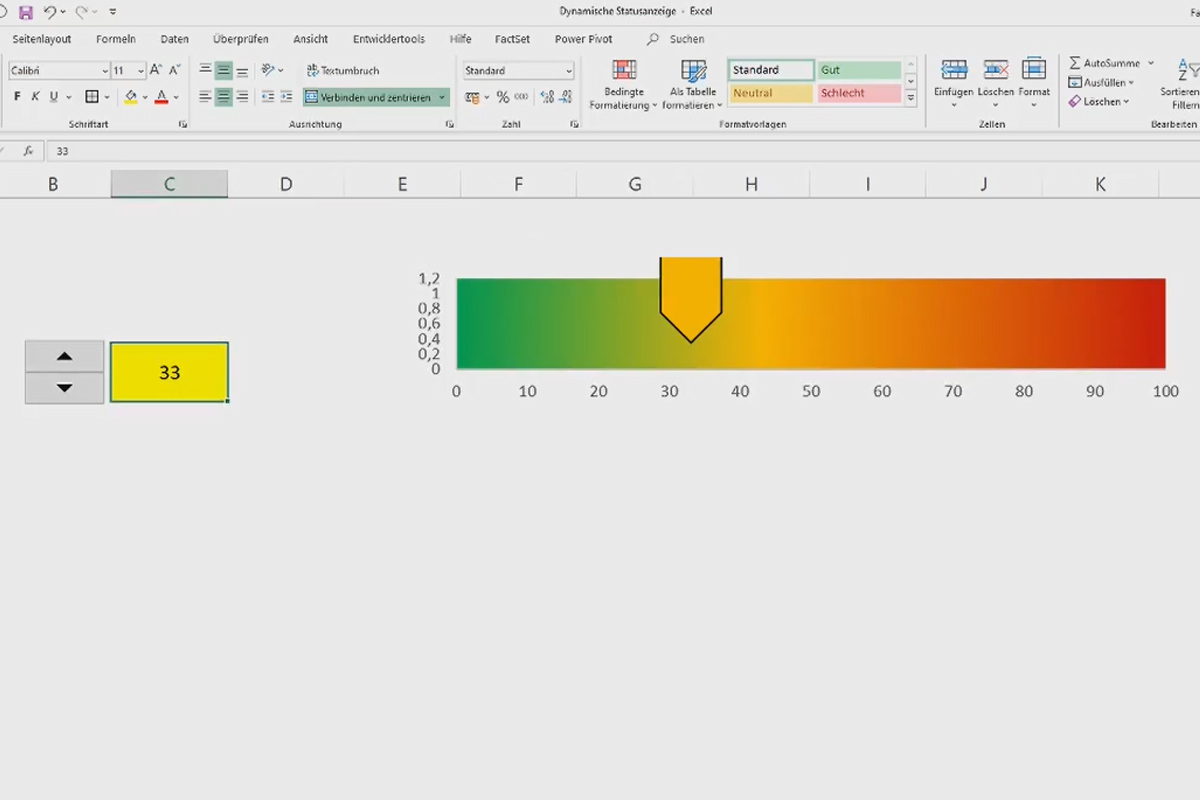Click the Löschen icon in the Zellen group

coord(995,80)
